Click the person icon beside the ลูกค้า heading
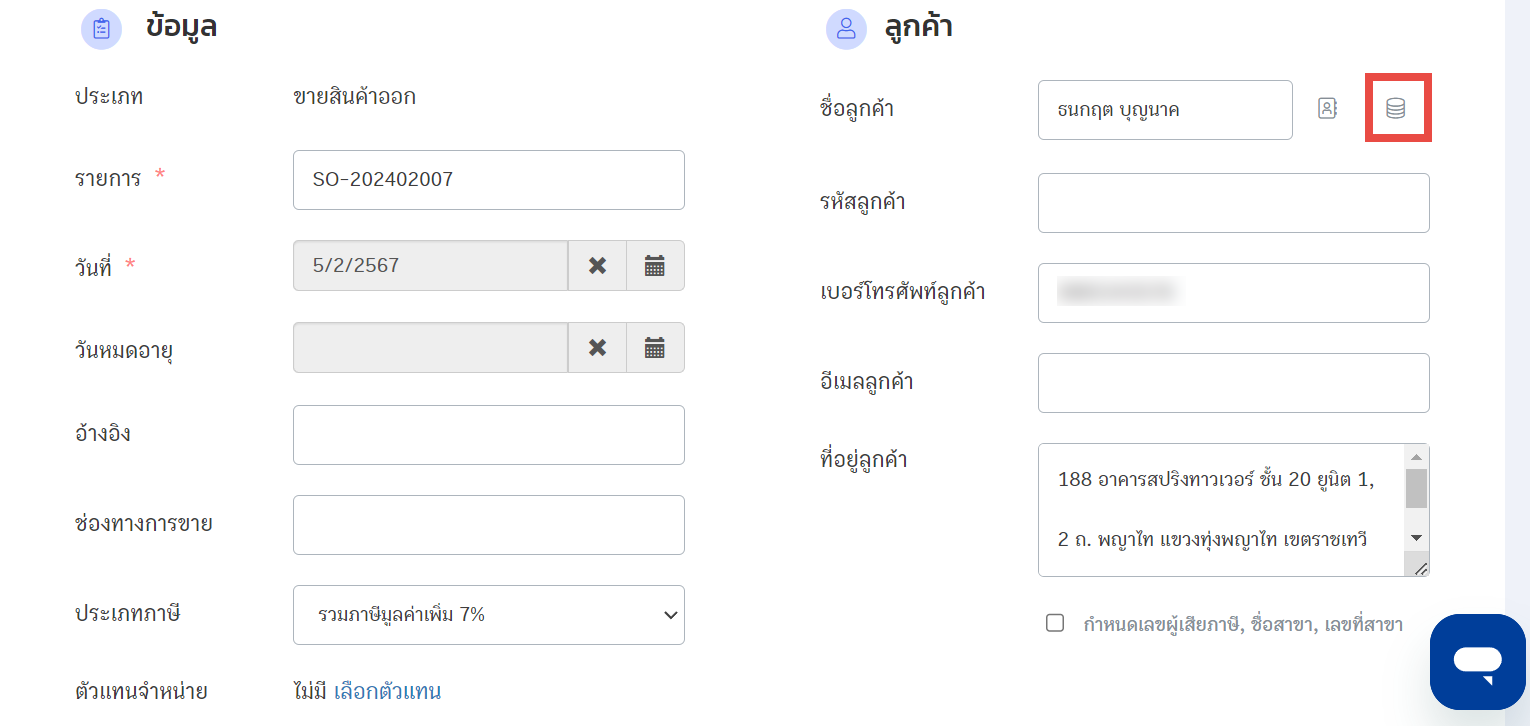Image resolution: width=1530 pixels, height=726 pixels. click(x=846, y=29)
